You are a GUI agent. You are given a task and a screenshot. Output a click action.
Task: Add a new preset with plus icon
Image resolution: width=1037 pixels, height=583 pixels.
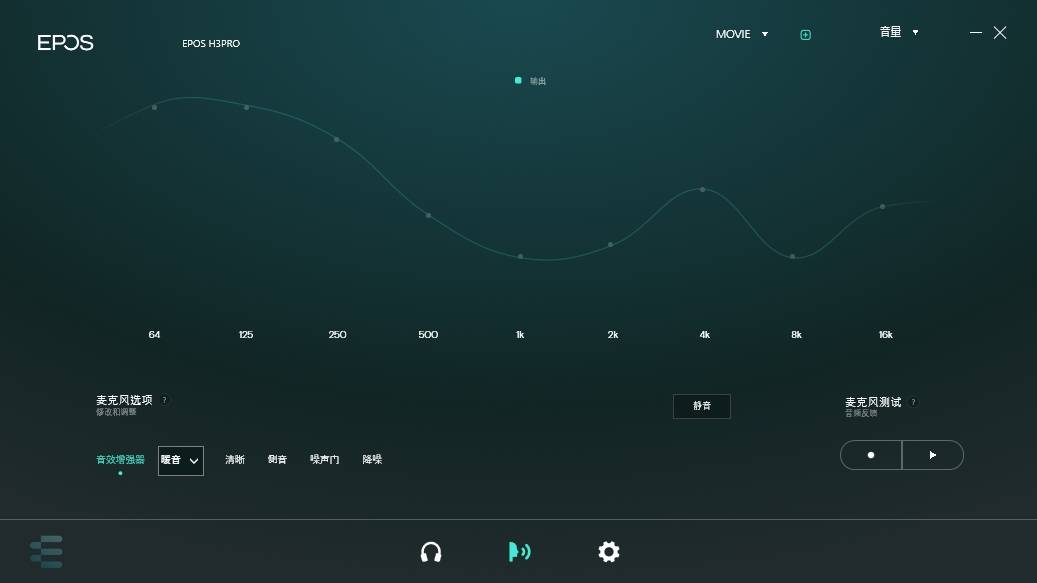coord(805,35)
